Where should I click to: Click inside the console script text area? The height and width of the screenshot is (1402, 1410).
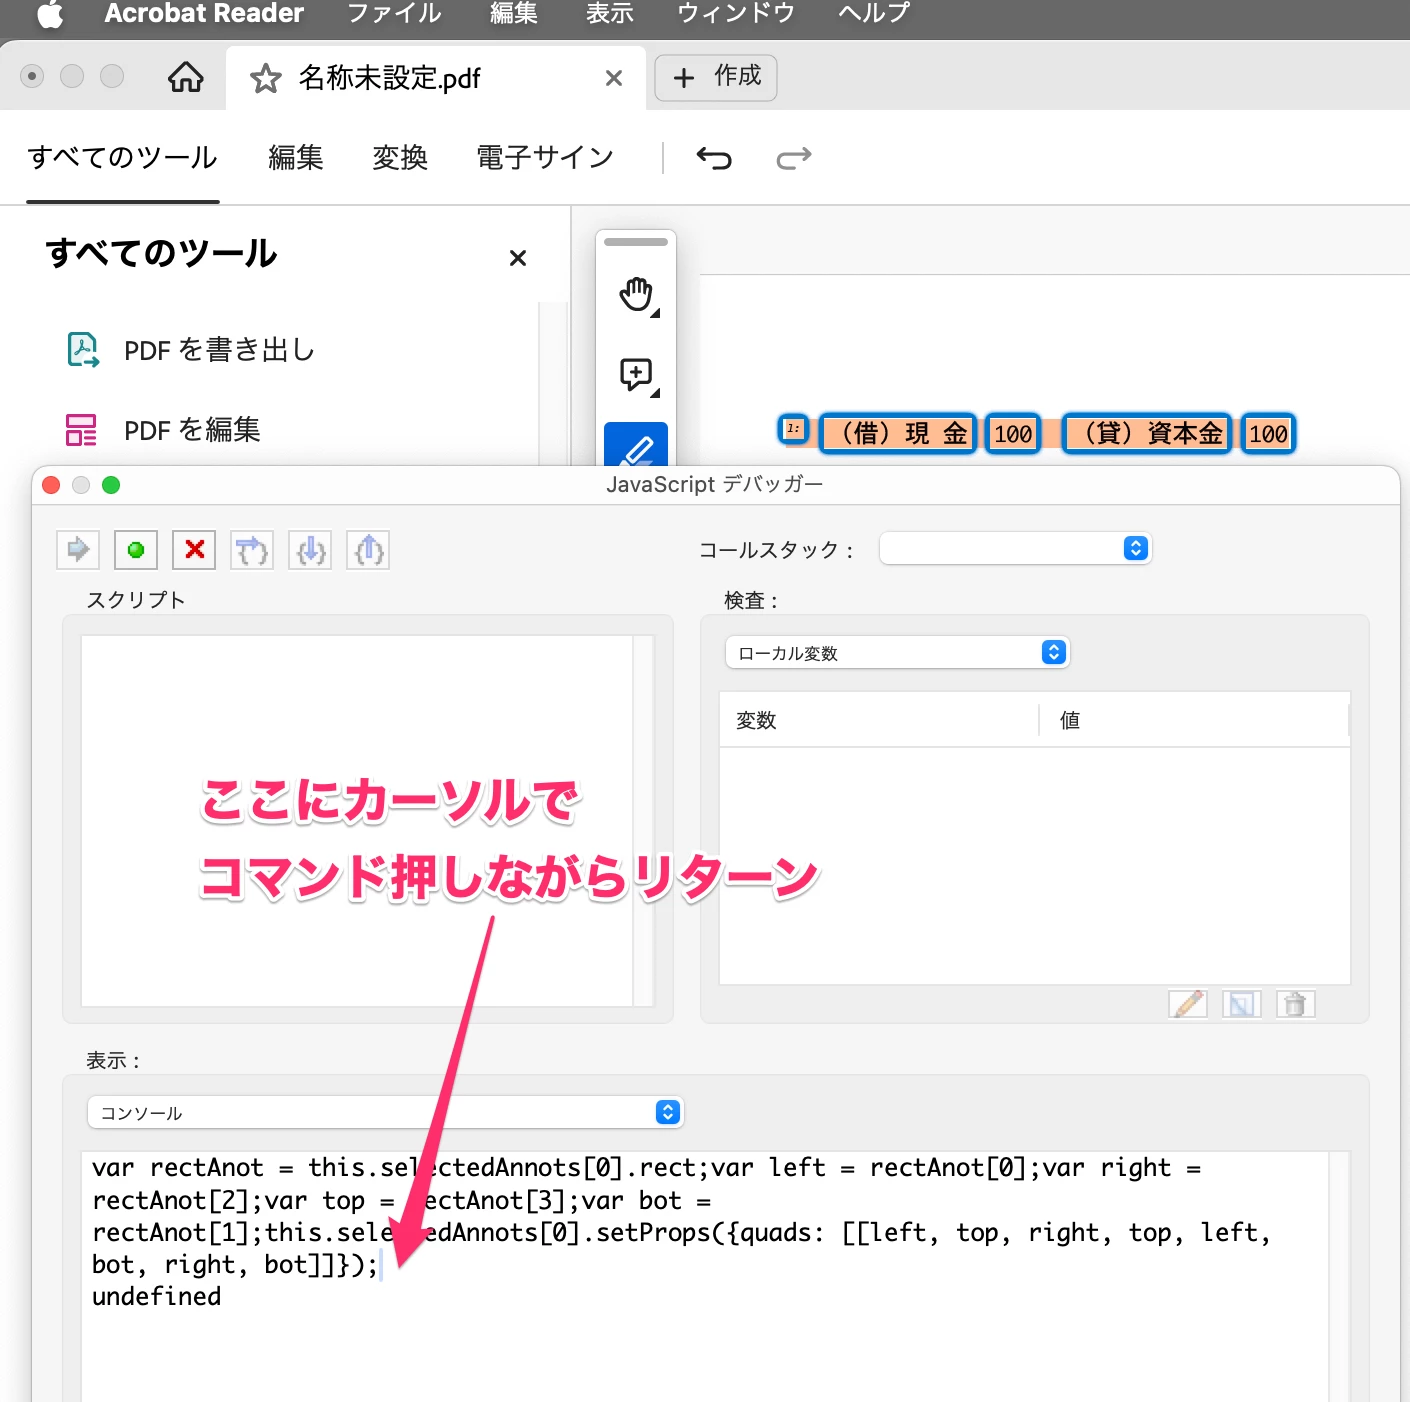coord(705,1276)
